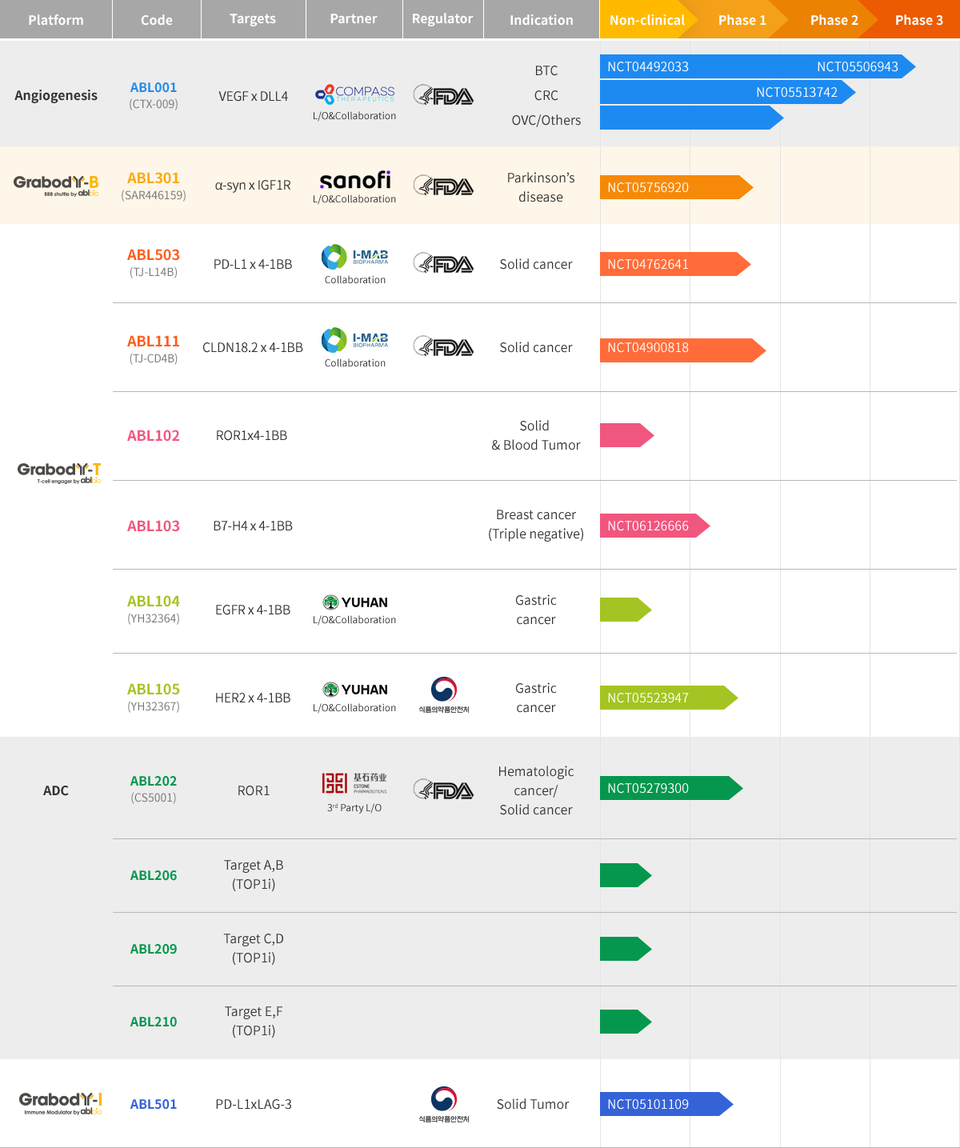Click the FDA icon in the ABL202 row
The width and height of the screenshot is (960, 1148).
[443, 789]
